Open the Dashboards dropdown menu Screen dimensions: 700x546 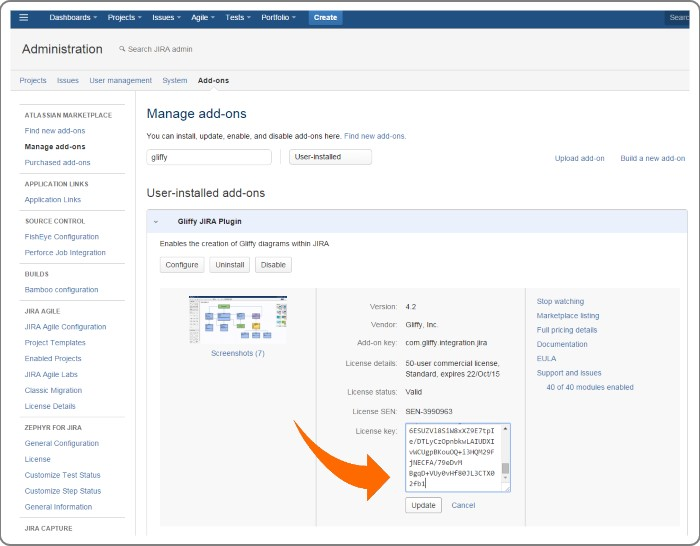(x=73, y=17)
